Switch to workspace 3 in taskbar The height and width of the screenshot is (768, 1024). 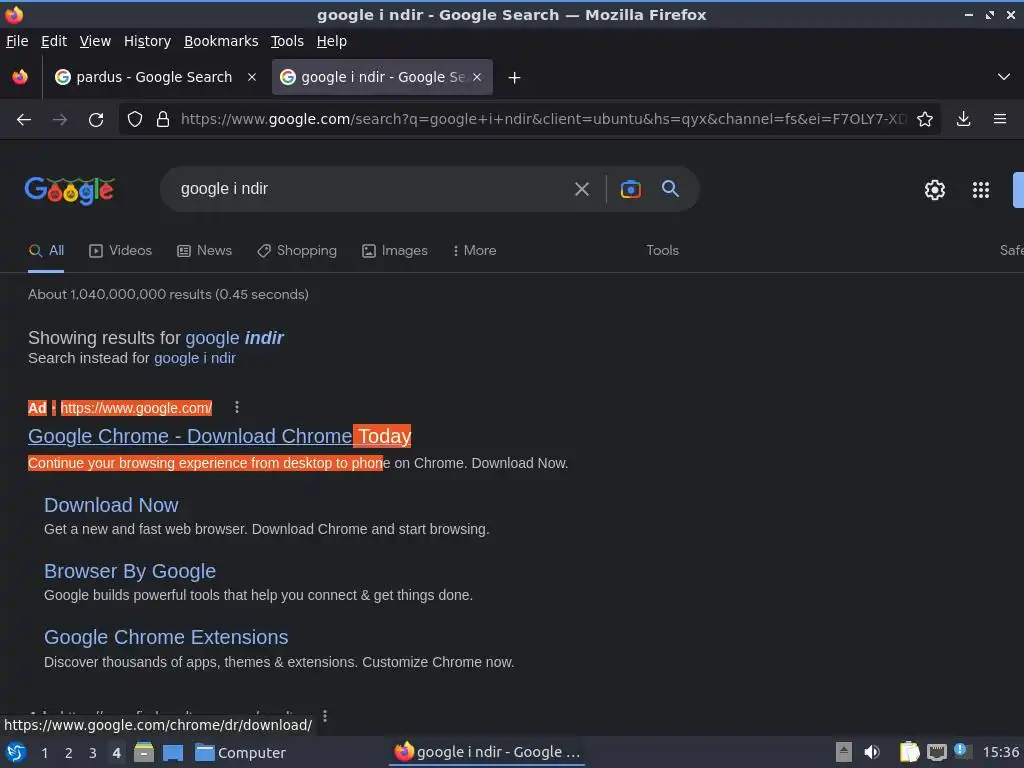93,753
